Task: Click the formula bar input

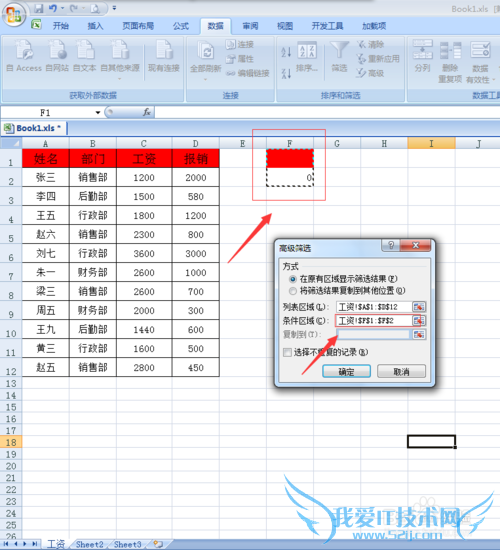Action: [327, 112]
